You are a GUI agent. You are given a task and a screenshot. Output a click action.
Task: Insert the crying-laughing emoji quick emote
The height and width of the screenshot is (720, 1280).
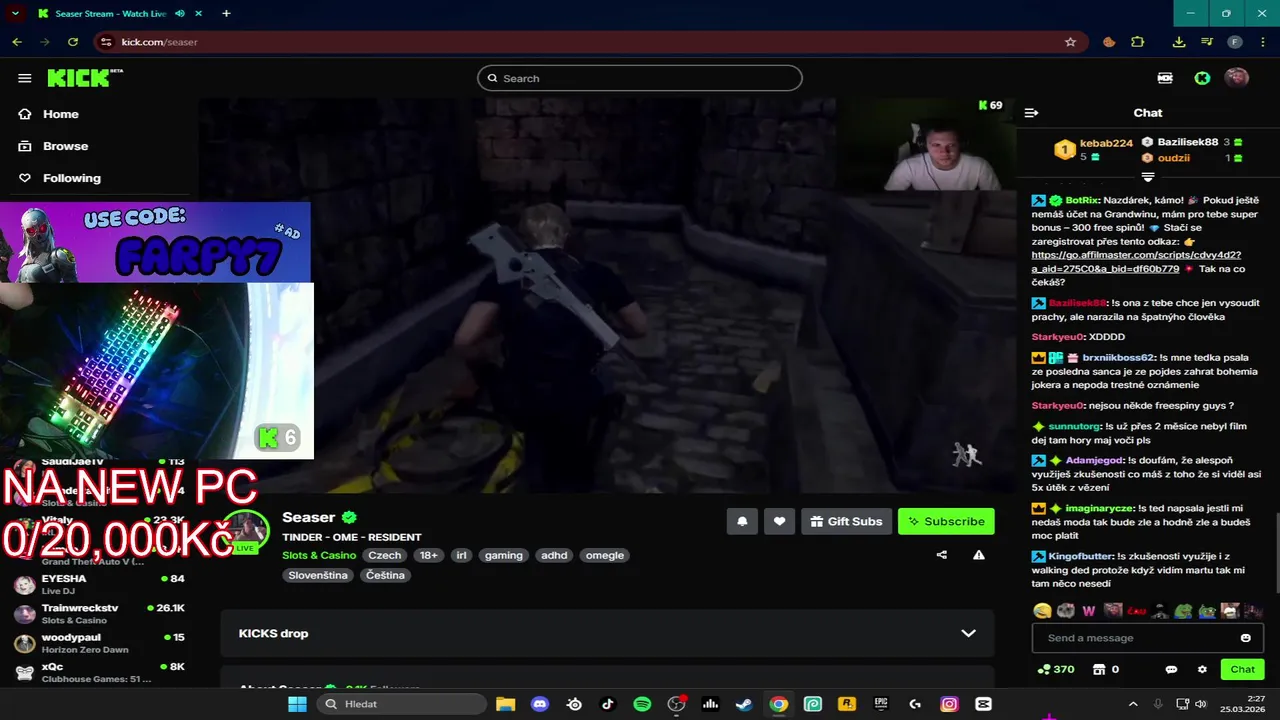click(1042, 610)
